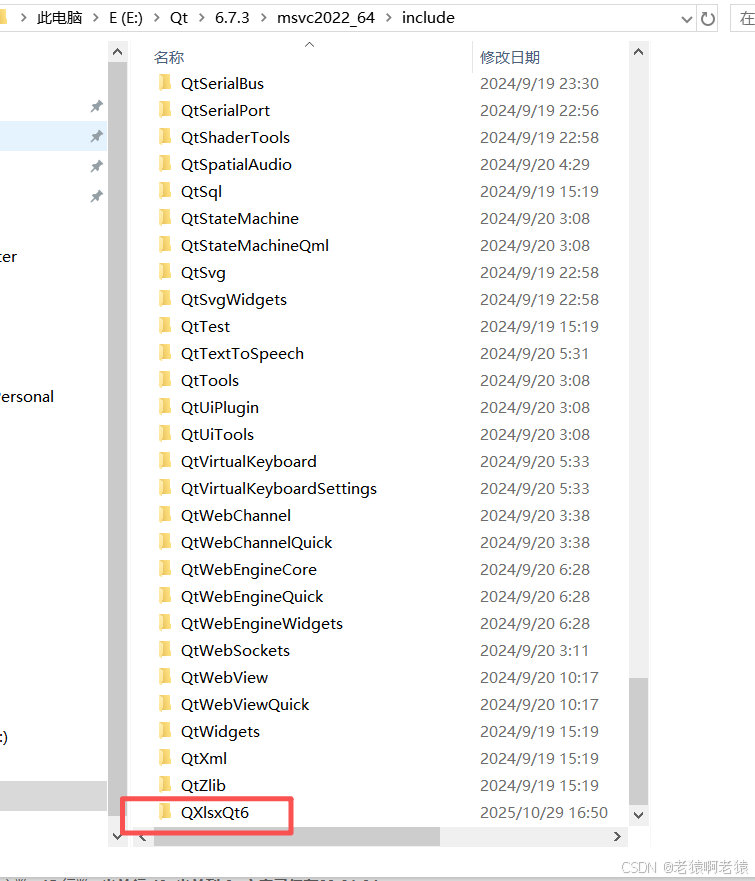Open the address bar history dropdown
This screenshot has height=881, width=755.
[x=686, y=20]
